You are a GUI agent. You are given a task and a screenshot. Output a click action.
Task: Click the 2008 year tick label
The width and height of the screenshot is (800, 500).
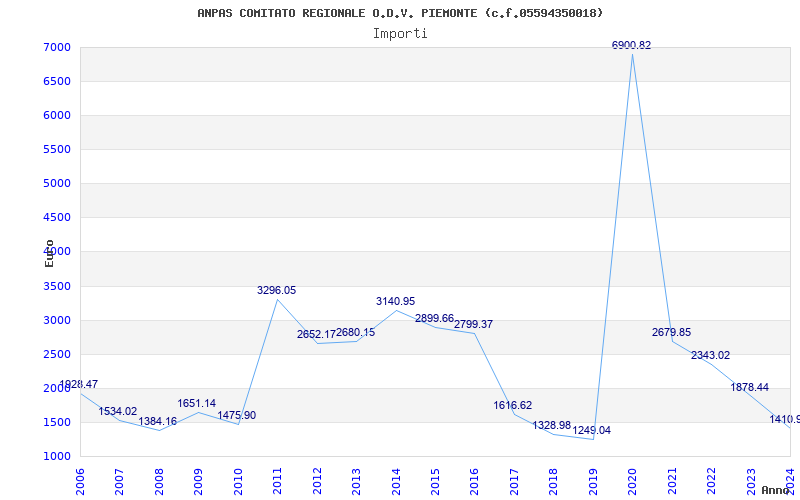159,482
